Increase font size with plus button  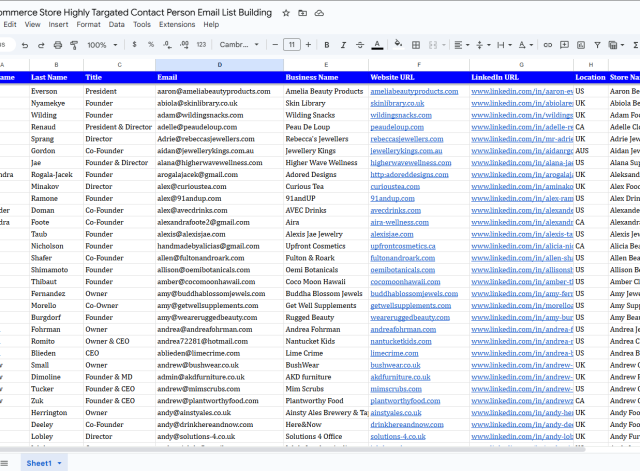[x=308, y=44]
